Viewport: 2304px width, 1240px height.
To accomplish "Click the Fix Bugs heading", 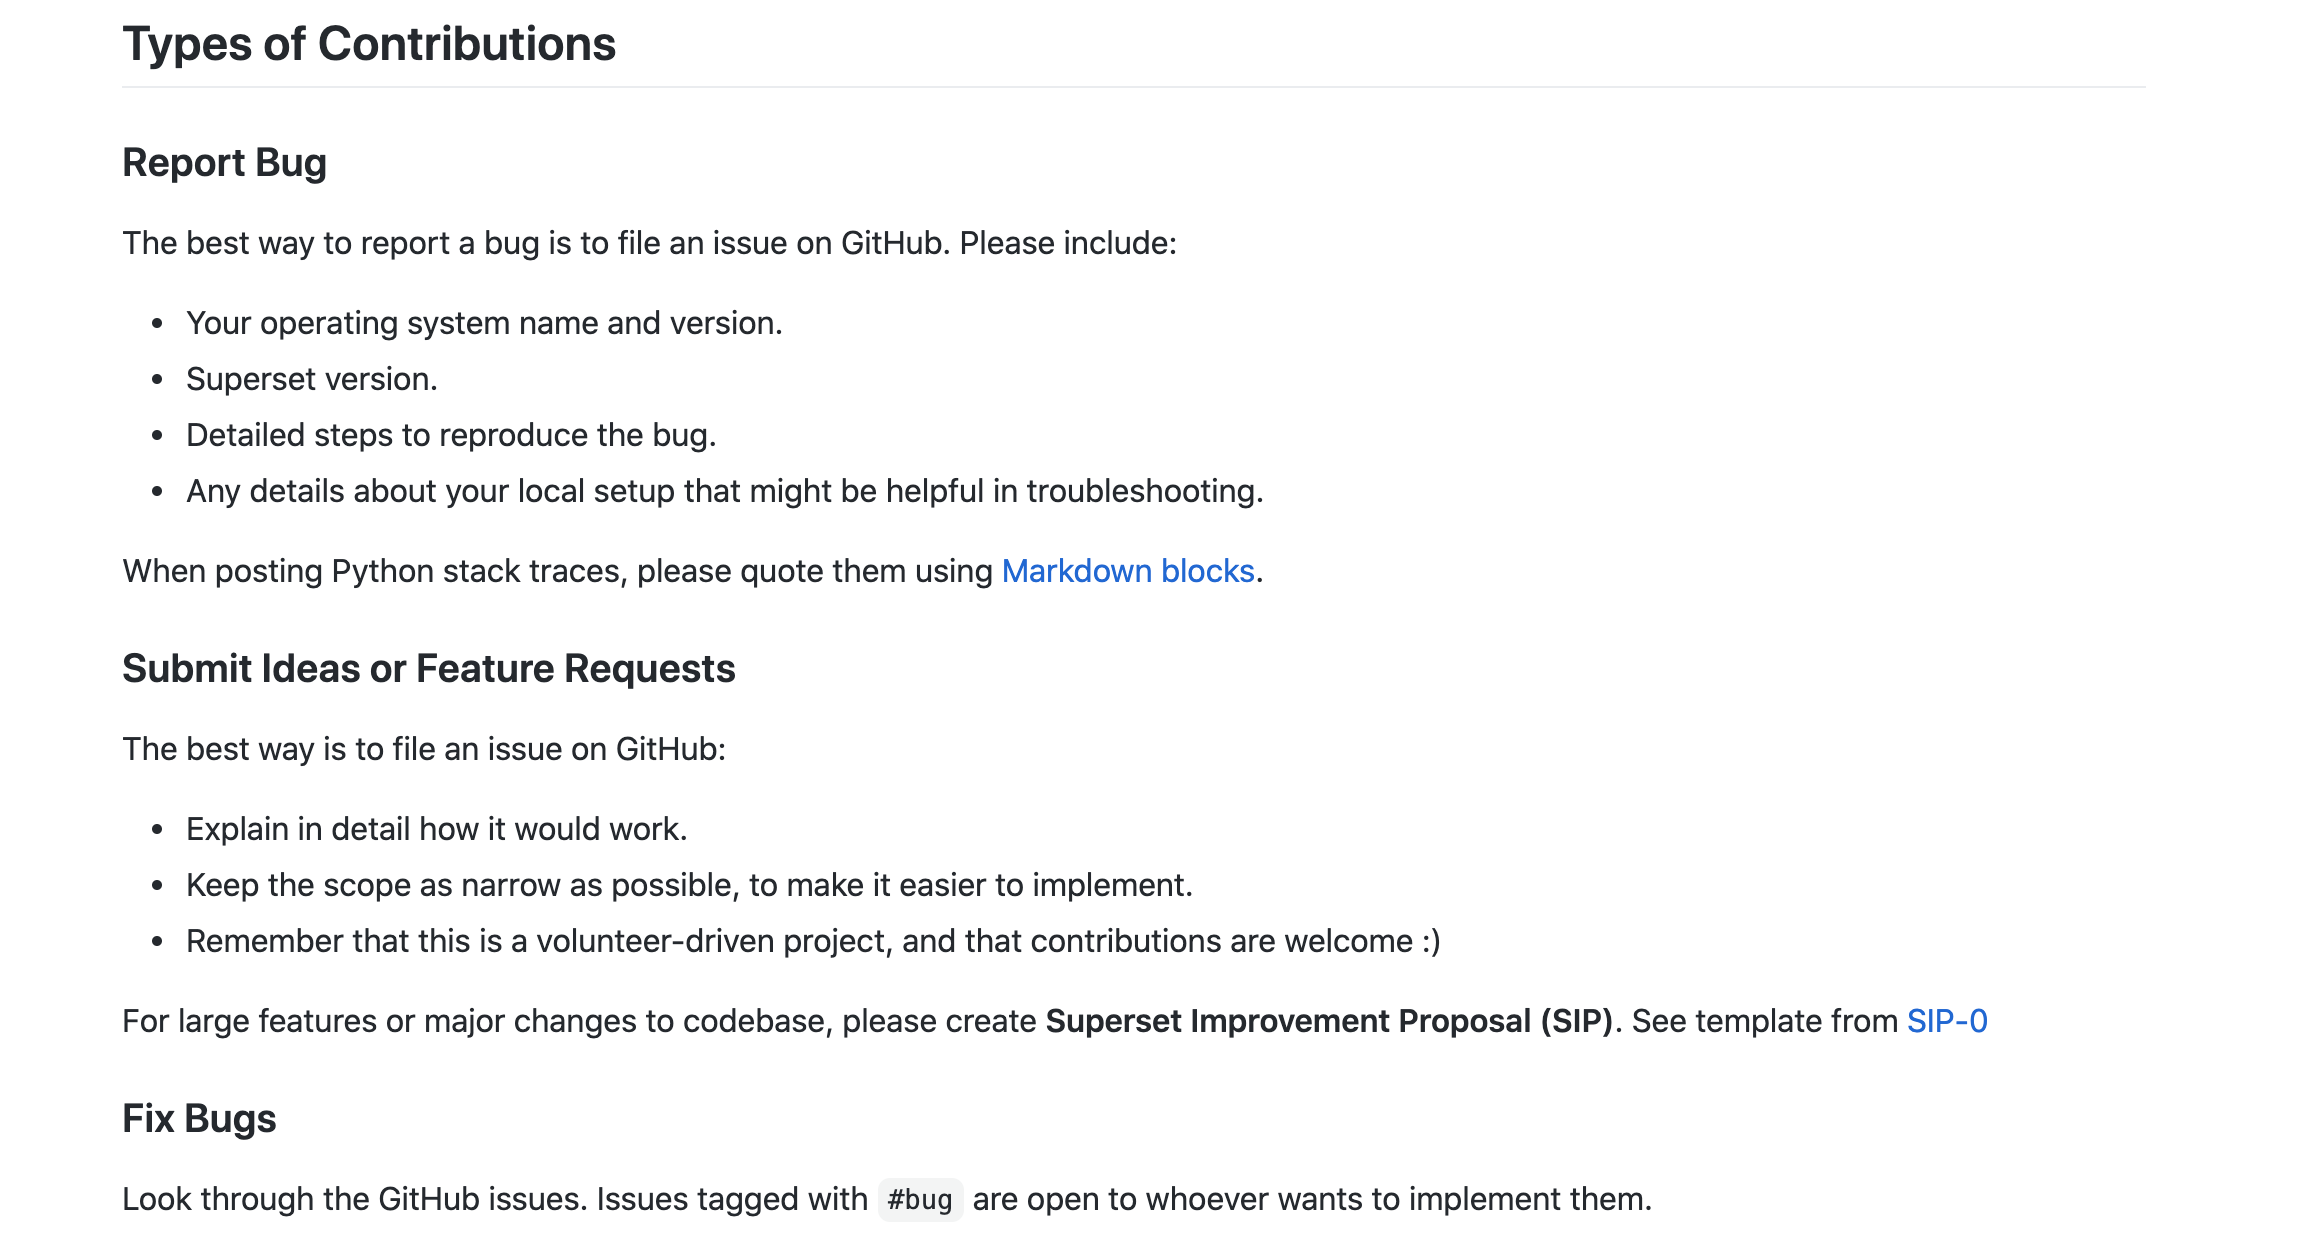I will pyautogui.click(x=199, y=1119).
